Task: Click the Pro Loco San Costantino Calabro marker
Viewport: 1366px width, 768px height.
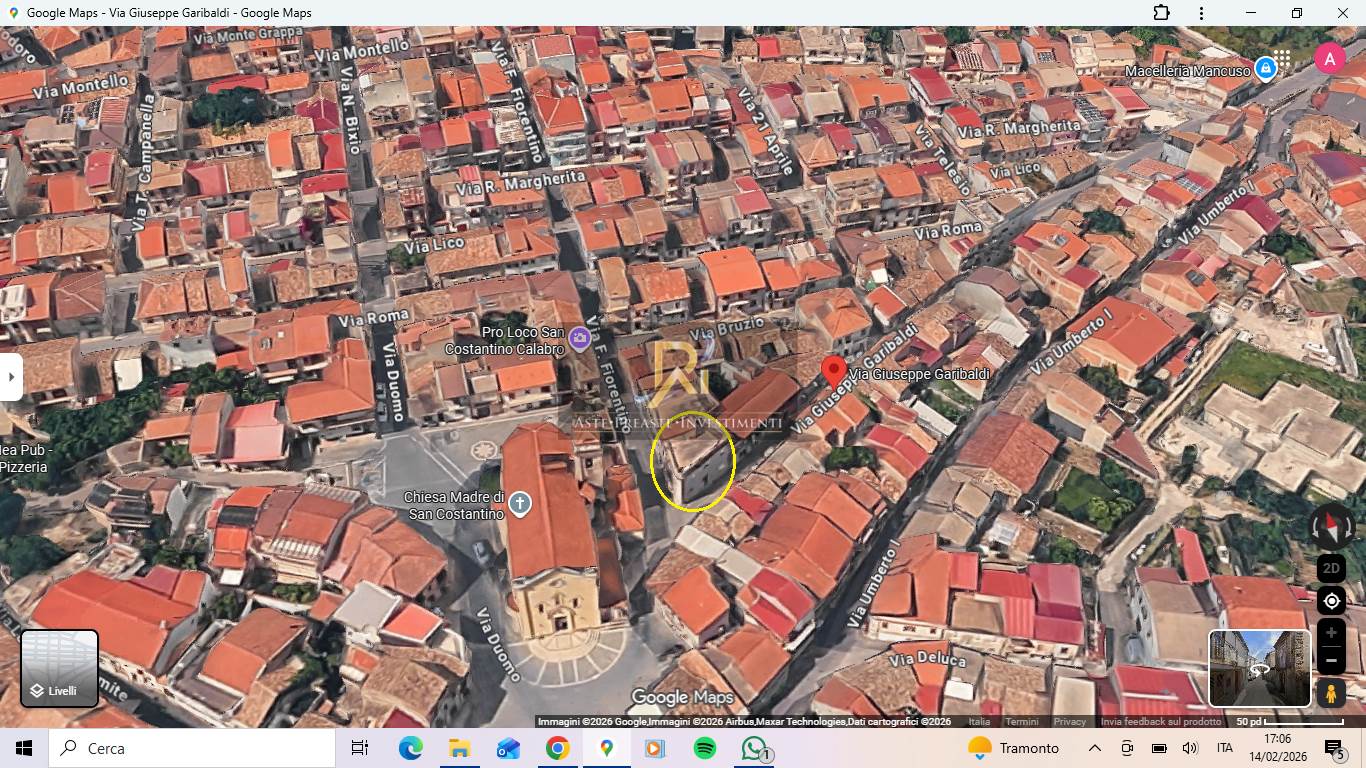Action: pos(579,339)
